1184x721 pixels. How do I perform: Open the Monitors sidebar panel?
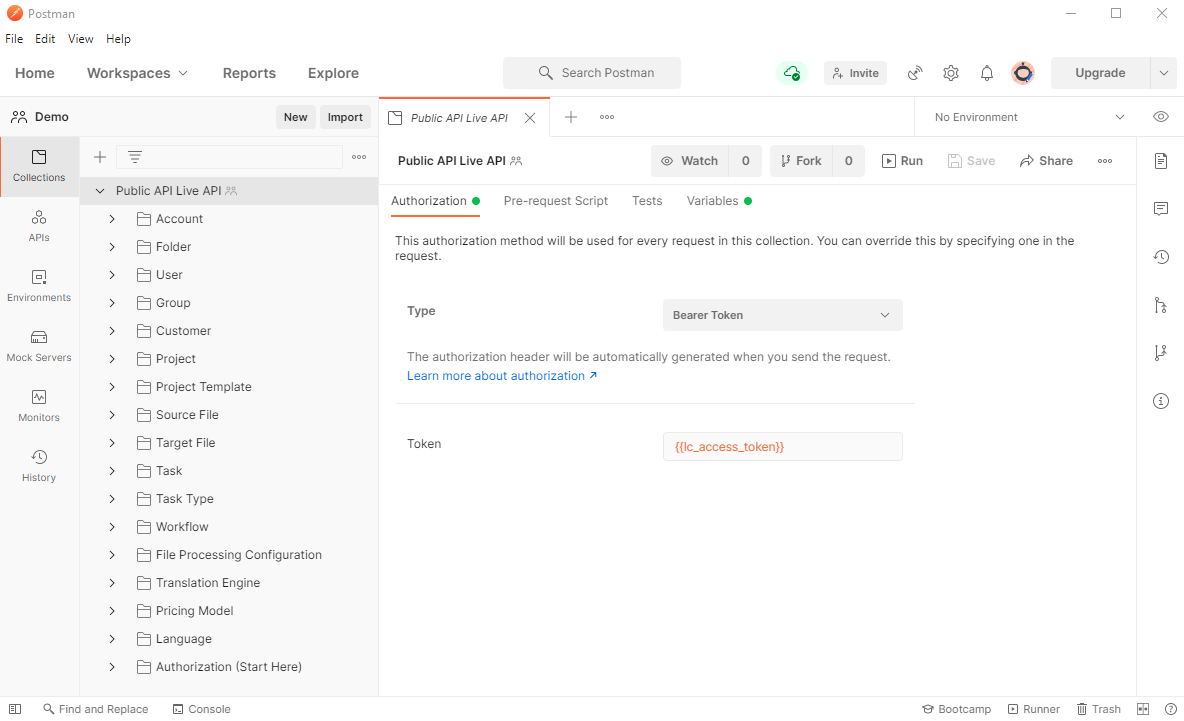(39, 406)
